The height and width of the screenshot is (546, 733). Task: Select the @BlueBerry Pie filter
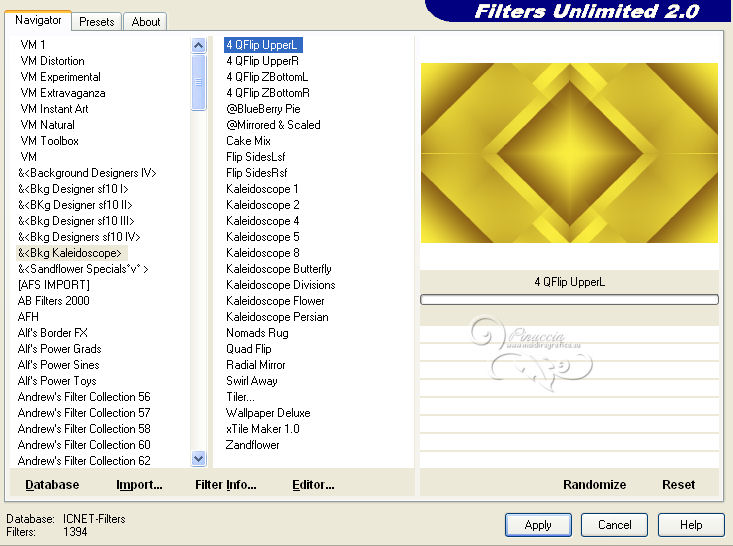pos(263,109)
